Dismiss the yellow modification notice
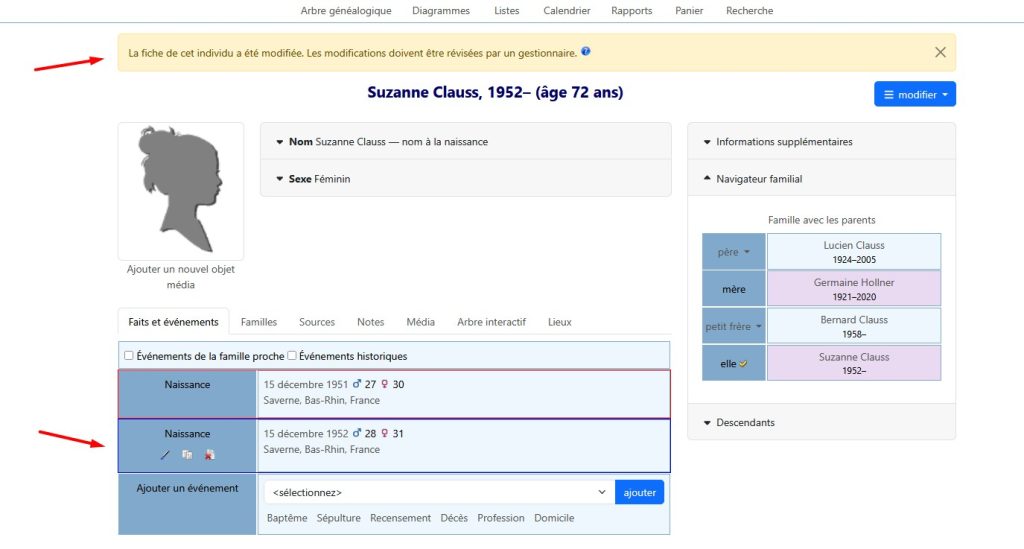 (939, 52)
